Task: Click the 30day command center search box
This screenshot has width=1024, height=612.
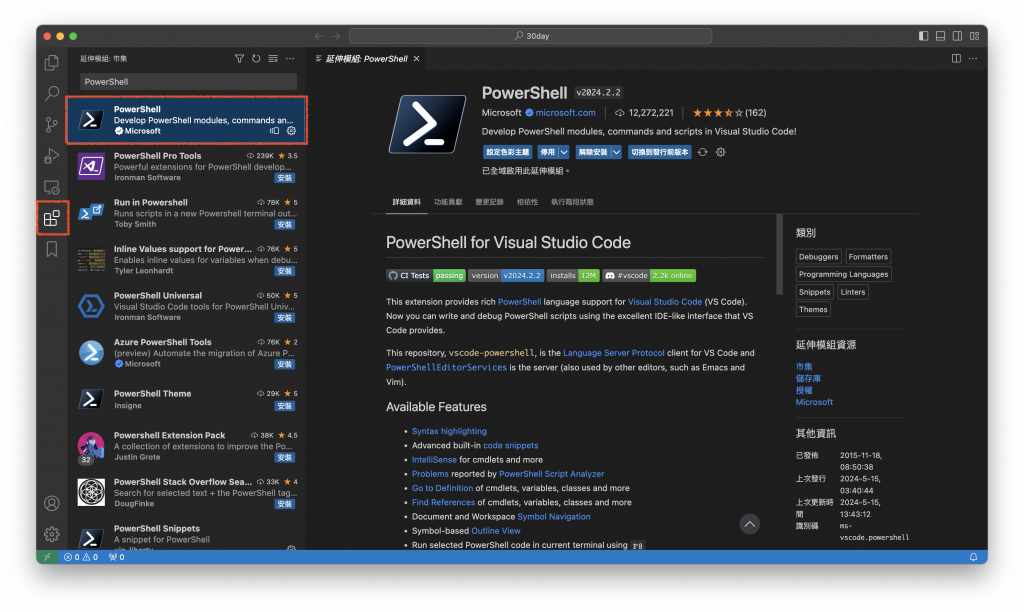Action: tap(530, 36)
